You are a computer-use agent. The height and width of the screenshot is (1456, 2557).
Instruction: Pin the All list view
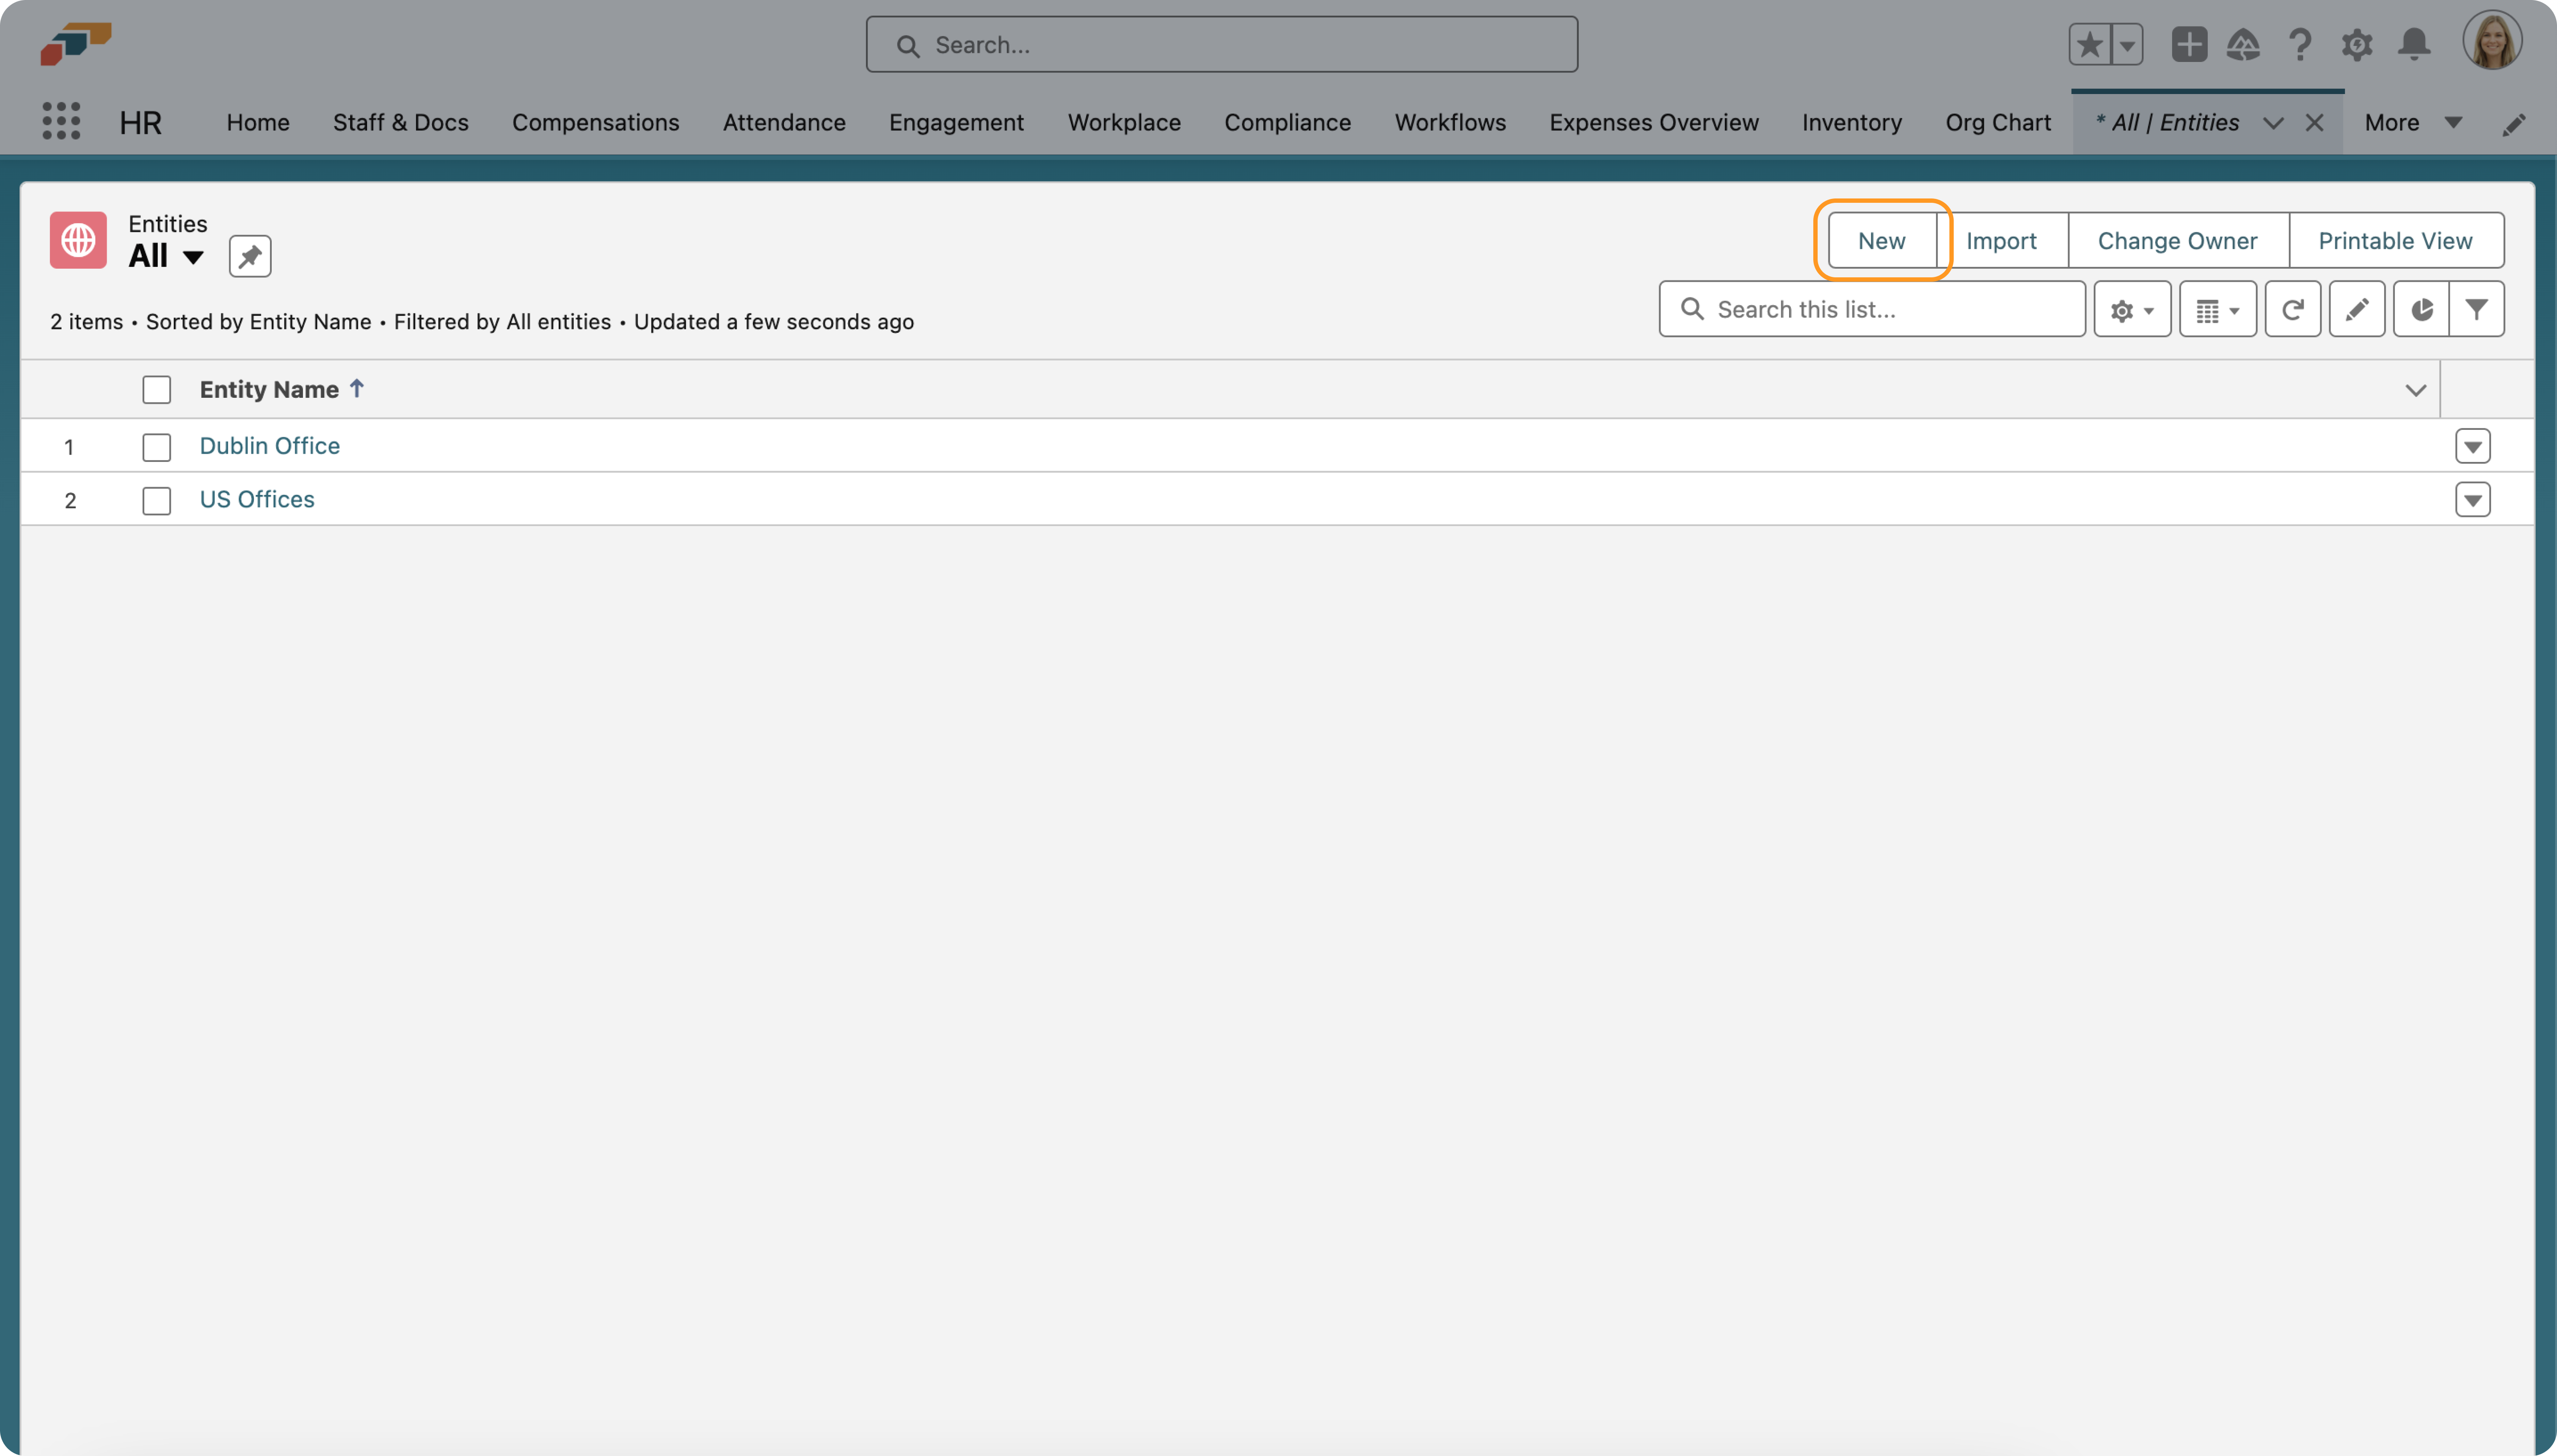250,256
